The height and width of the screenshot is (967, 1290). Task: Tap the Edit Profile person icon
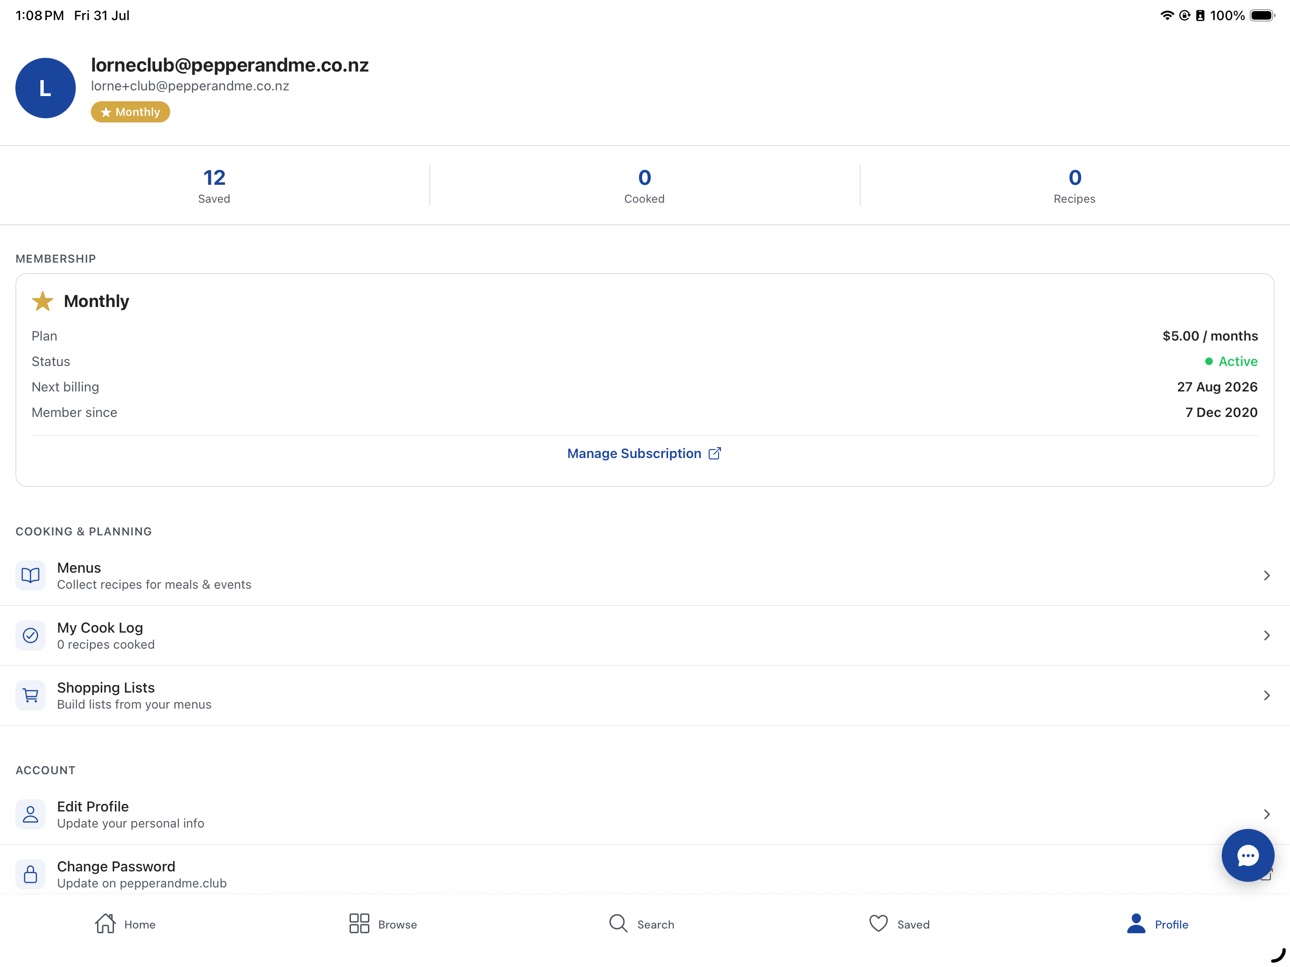tap(31, 814)
